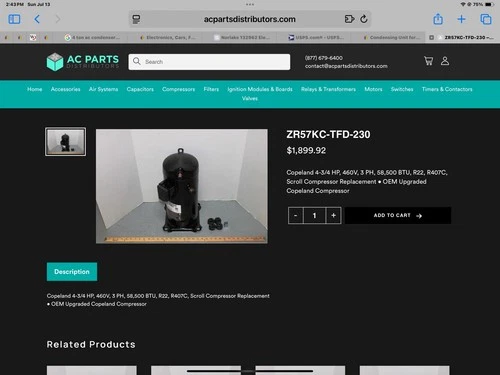
Task: Open the Air Systems category
Action: (x=103, y=89)
